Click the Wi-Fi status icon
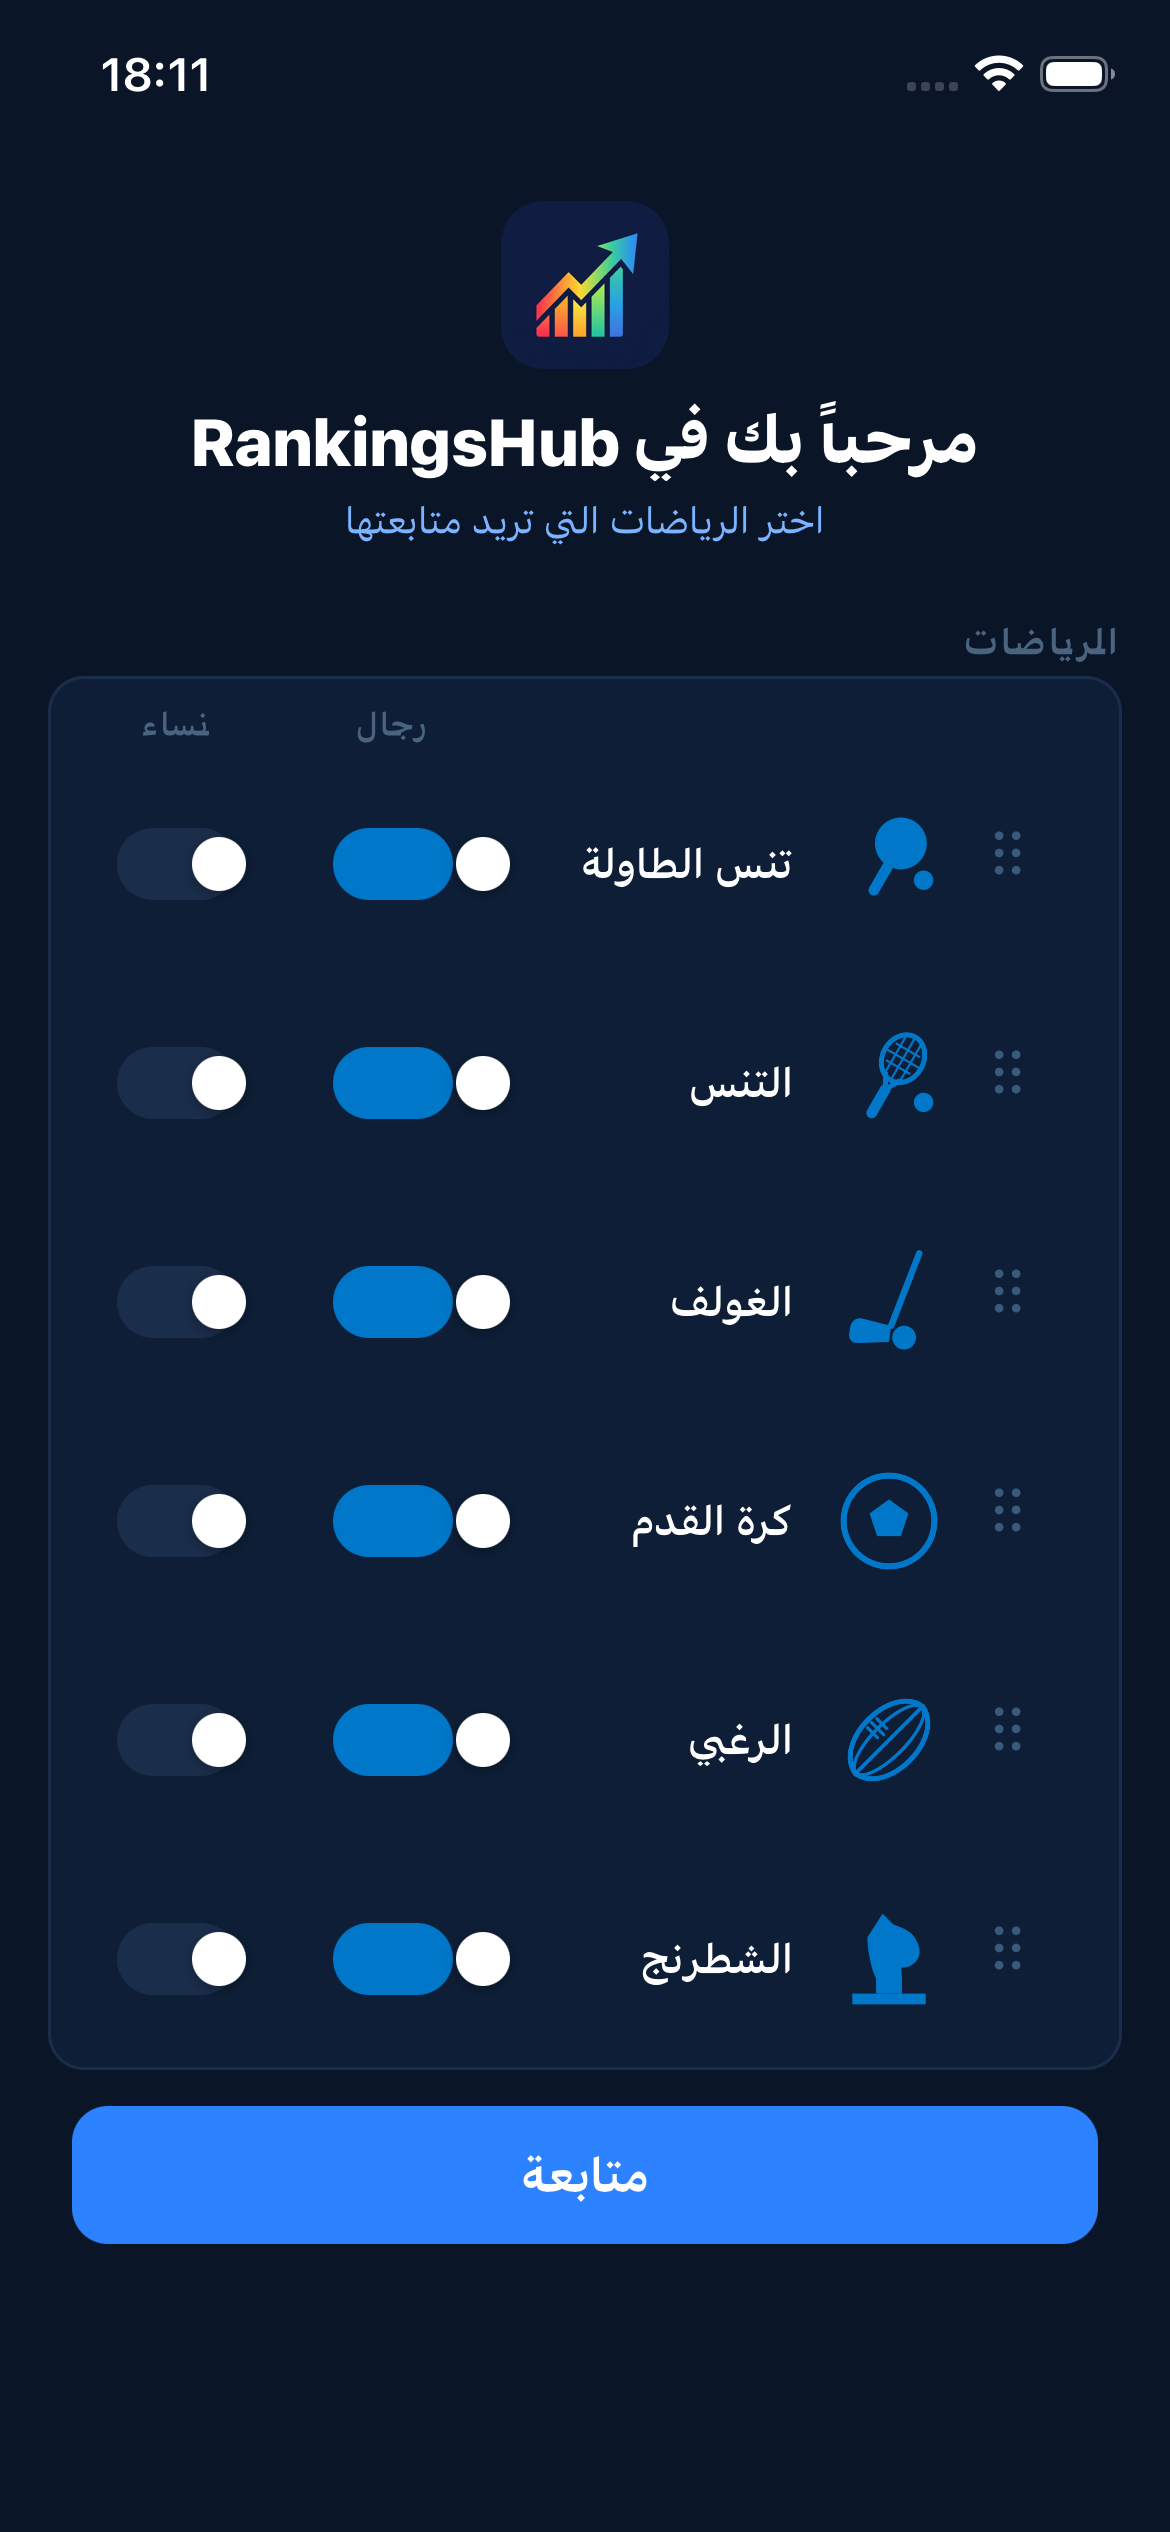Screen dimensions: 1170x2532 point(998,74)
